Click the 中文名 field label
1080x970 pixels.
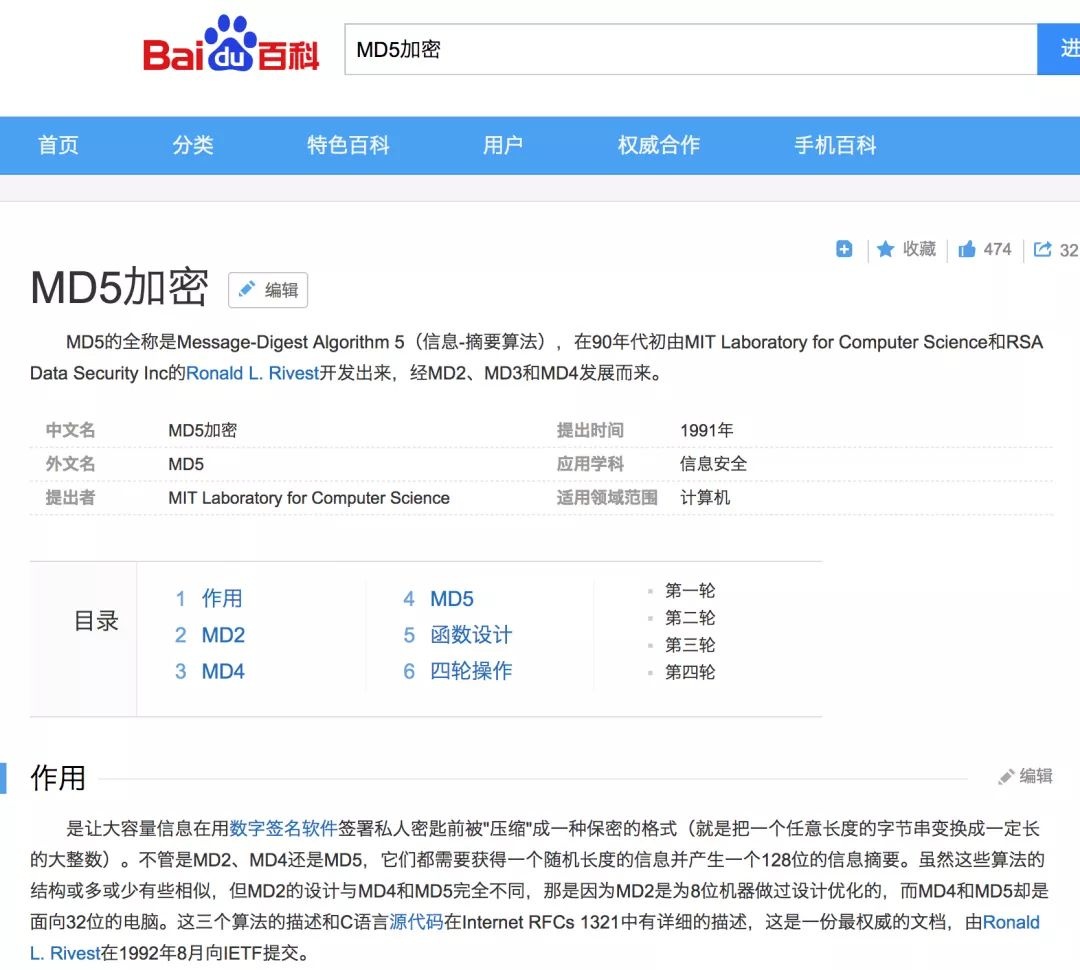[70, 431]
